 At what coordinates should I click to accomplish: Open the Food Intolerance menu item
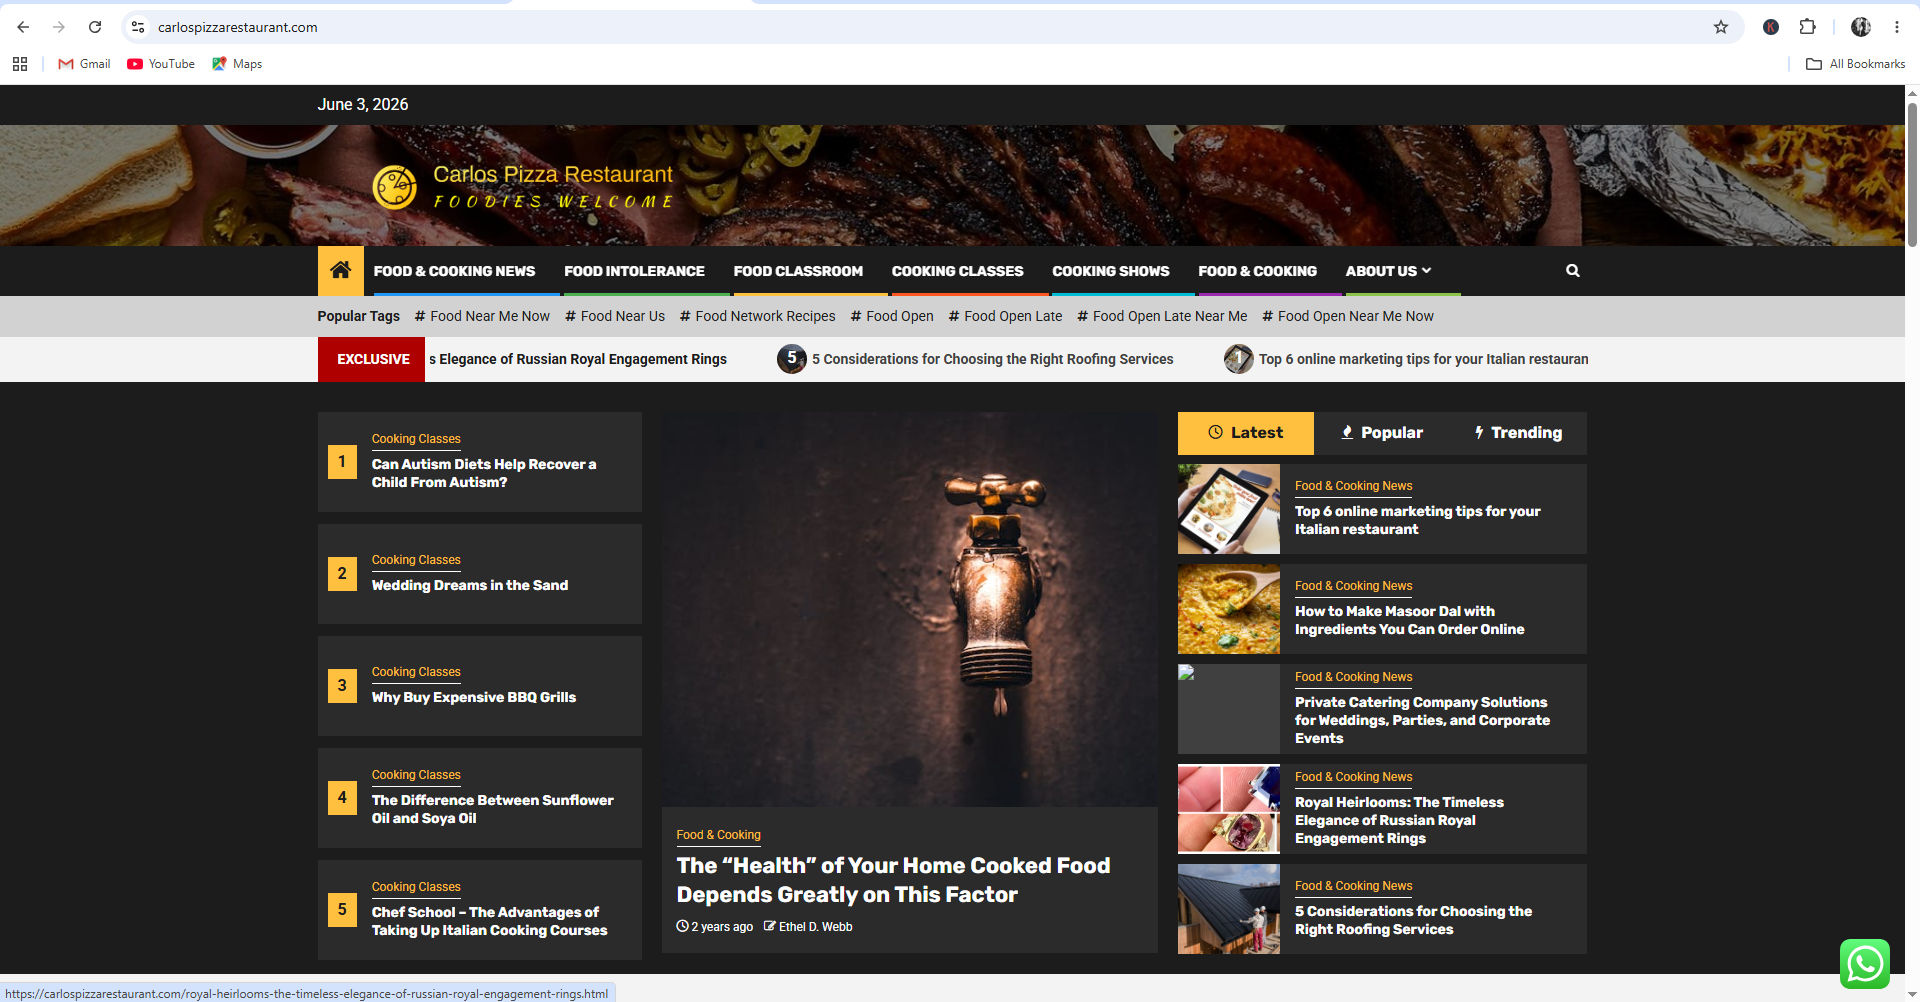634,271
